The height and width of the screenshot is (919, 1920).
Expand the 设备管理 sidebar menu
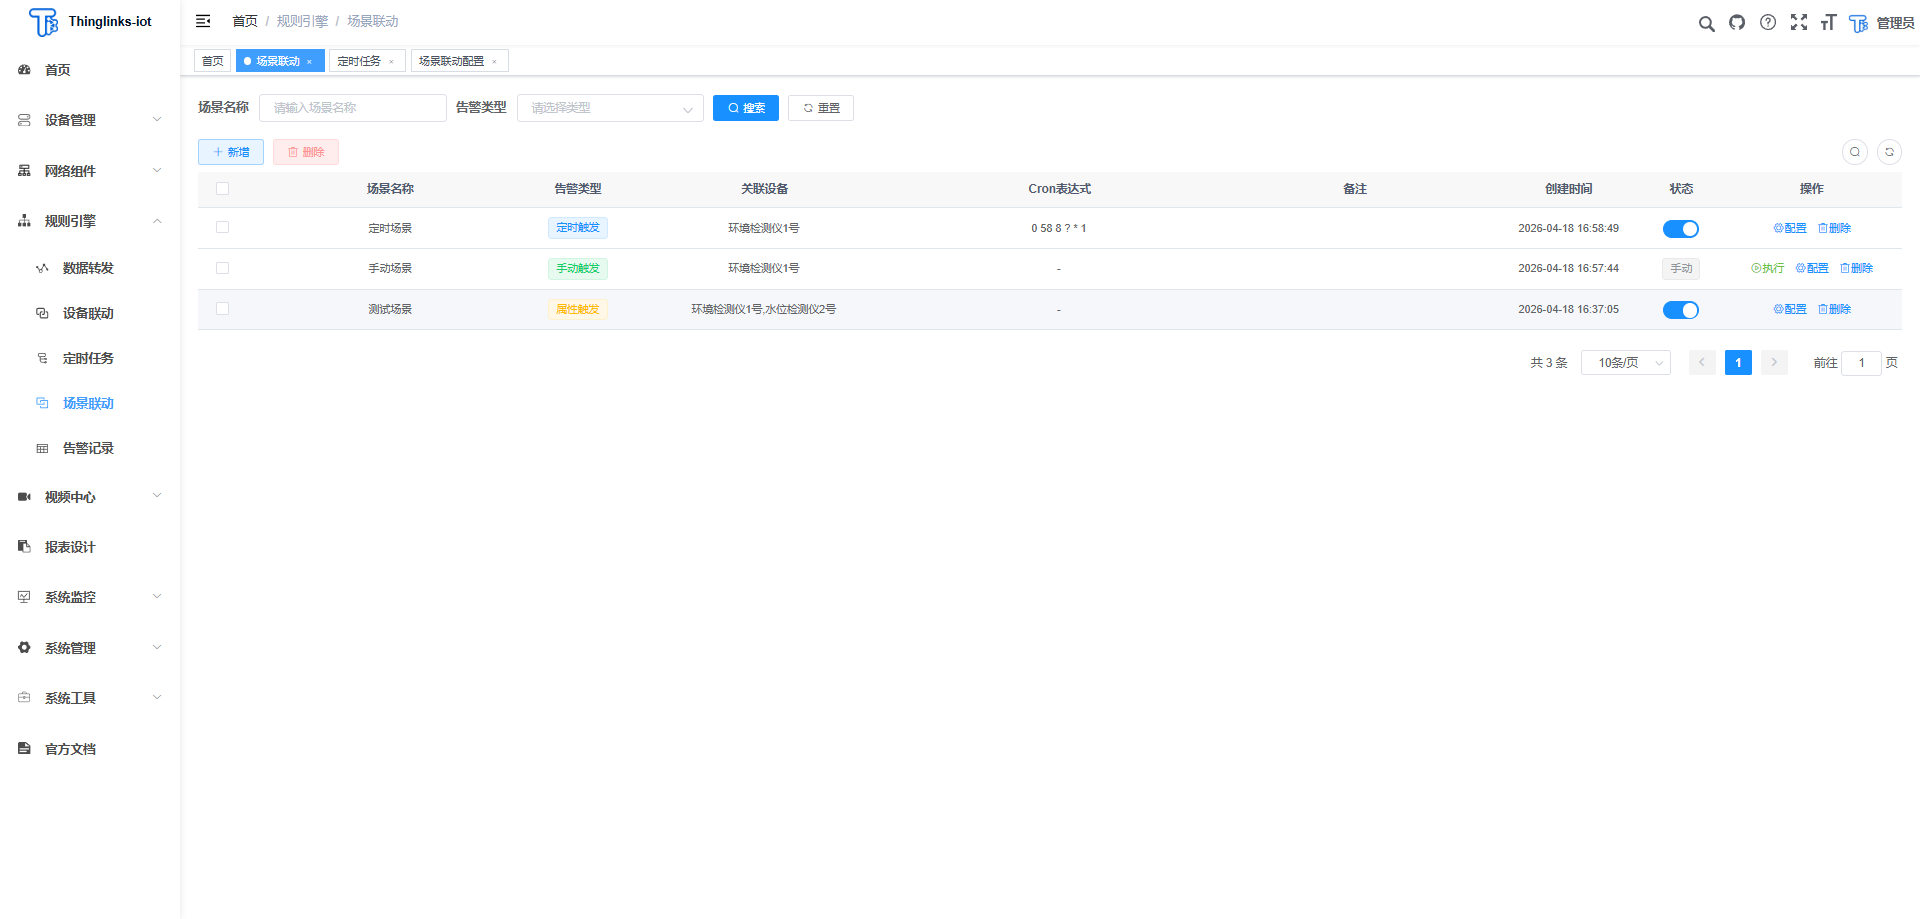click(90, 120)
